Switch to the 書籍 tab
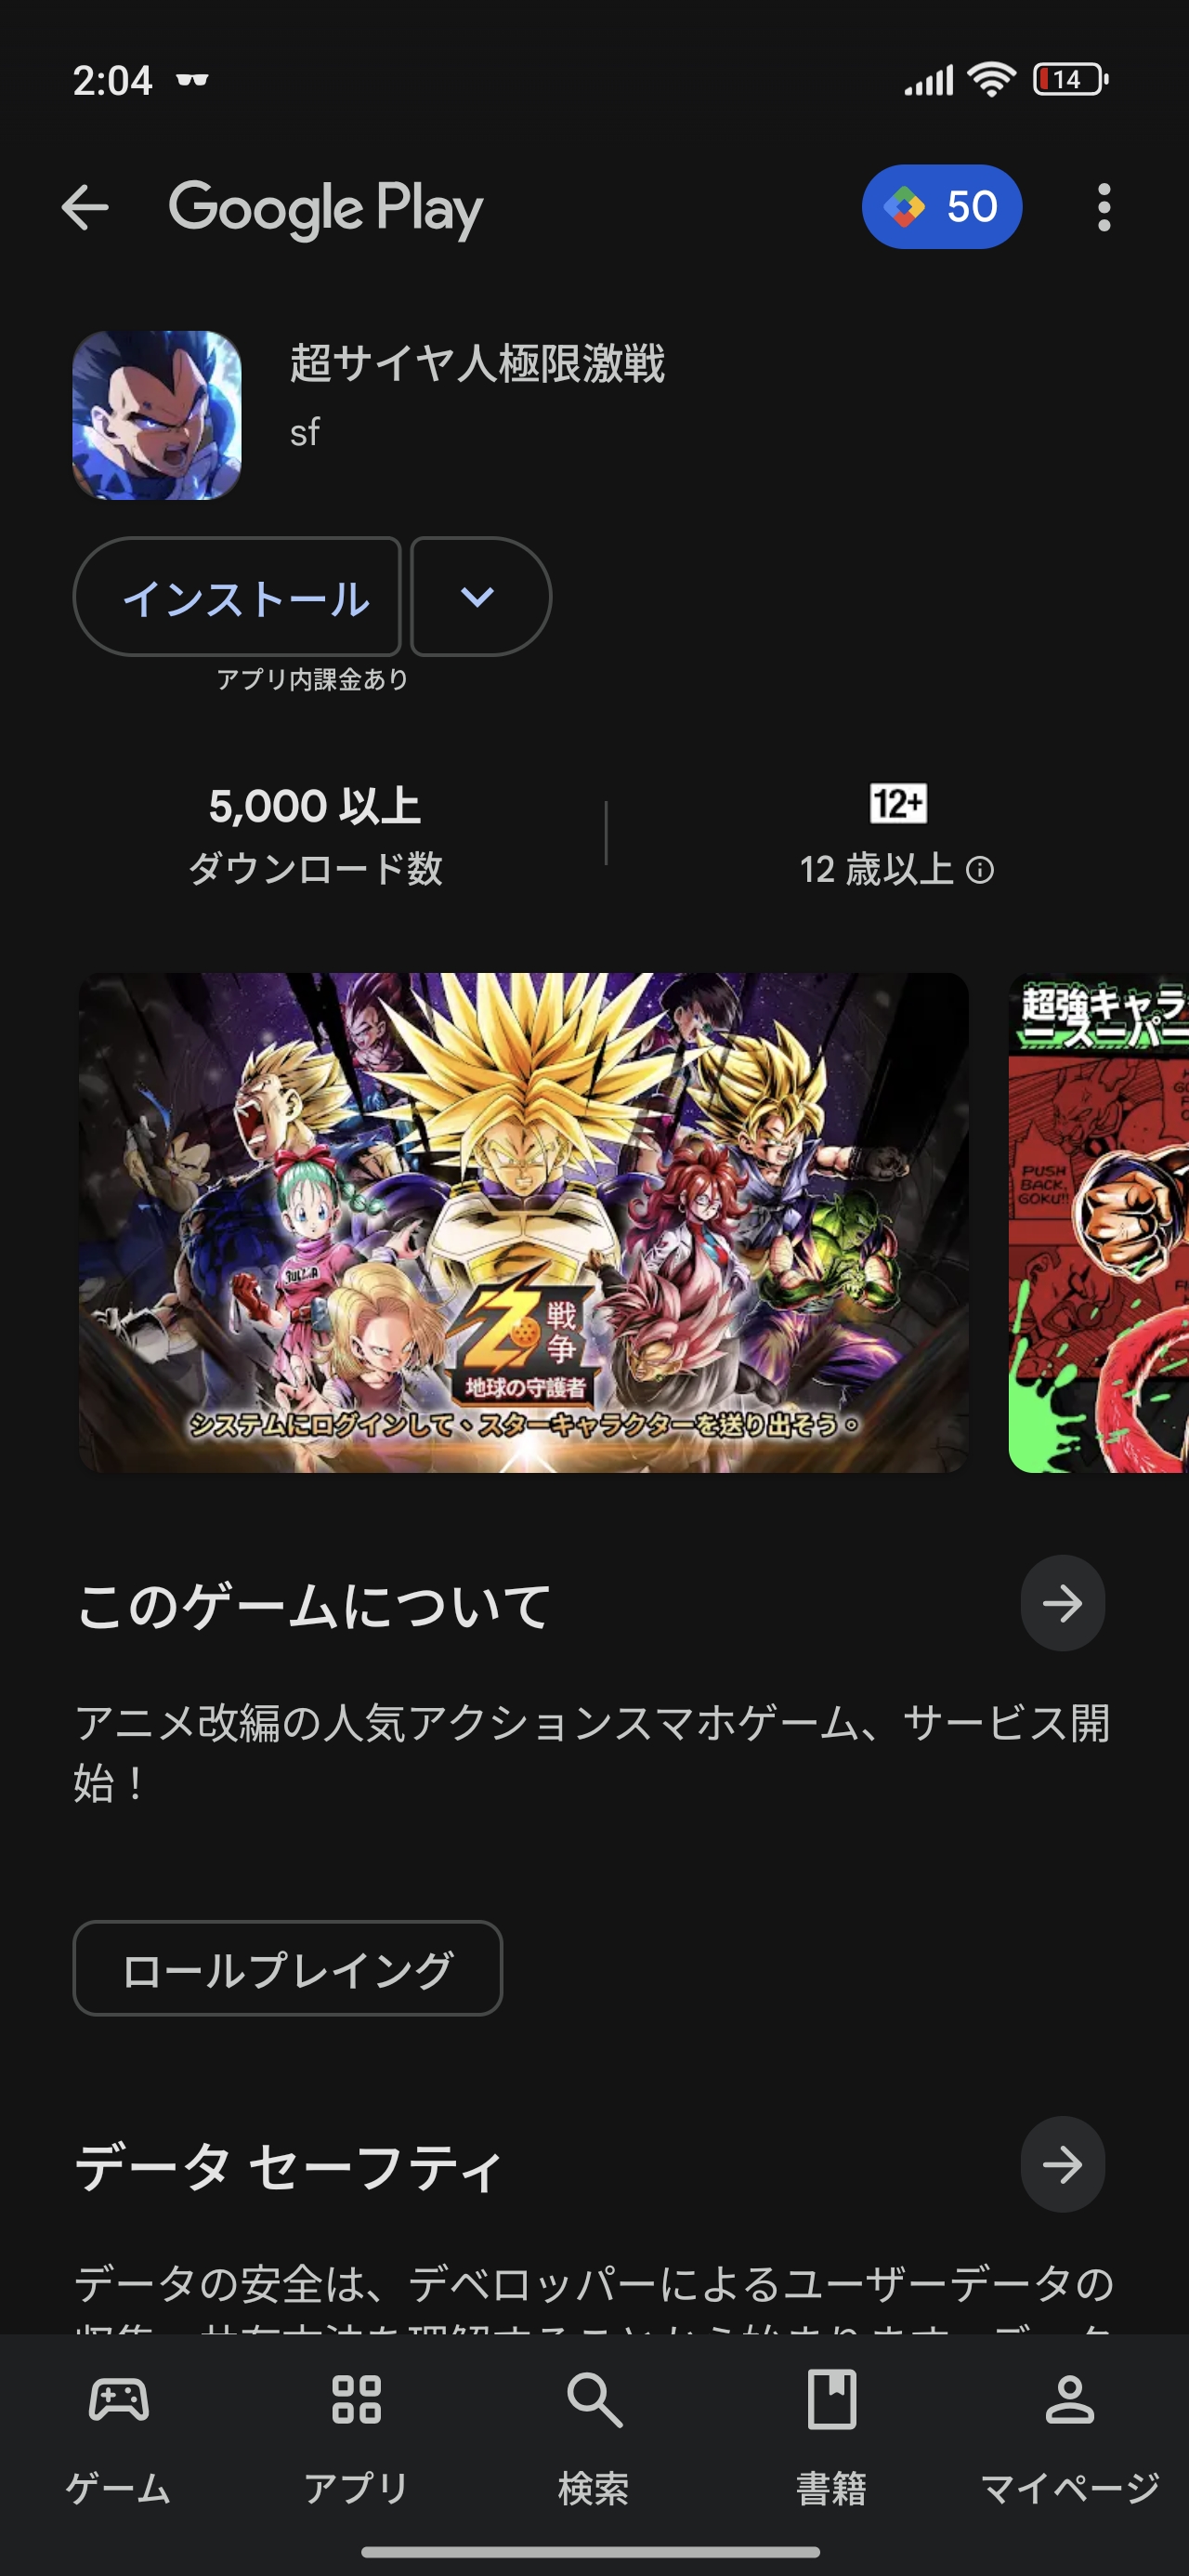 tap(832, 2436)
